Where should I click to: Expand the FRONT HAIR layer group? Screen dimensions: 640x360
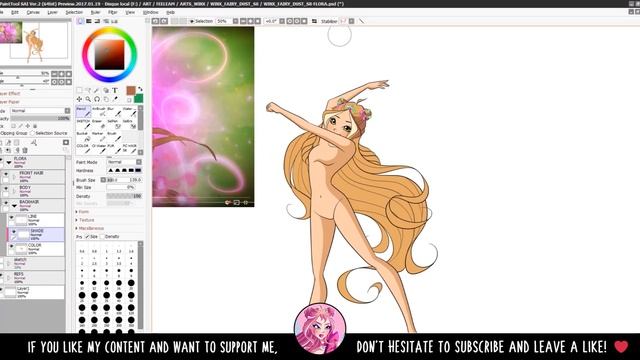click(x=14, y=177)
